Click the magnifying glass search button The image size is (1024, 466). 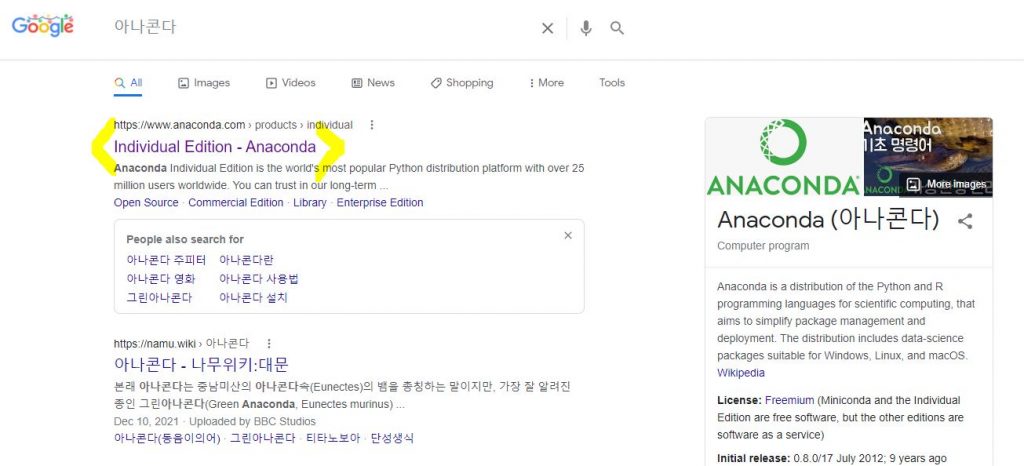[617, 28]
